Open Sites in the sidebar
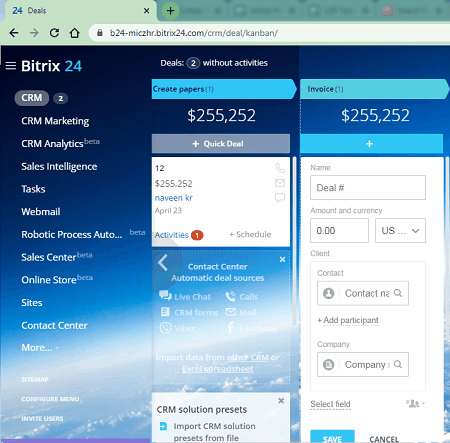This screenshot has width=450, height=443. tap(32, 302)
